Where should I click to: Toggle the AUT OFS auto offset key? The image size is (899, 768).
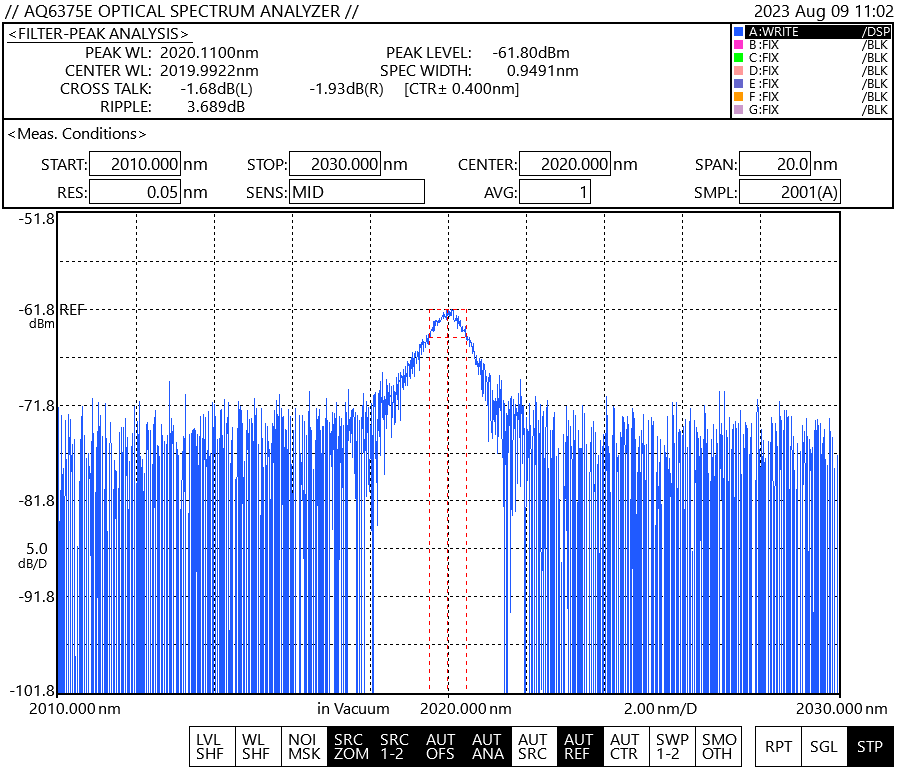[x=441, y=746]
